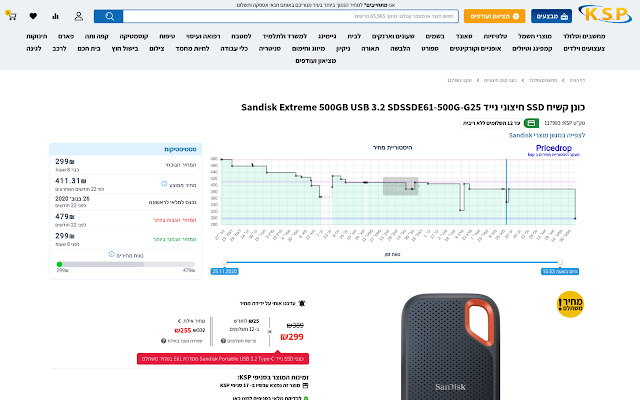This screenshot has width=640, height=400.
Task: Open the product comparison bar-chart icon
Action: tap(56, 16)
